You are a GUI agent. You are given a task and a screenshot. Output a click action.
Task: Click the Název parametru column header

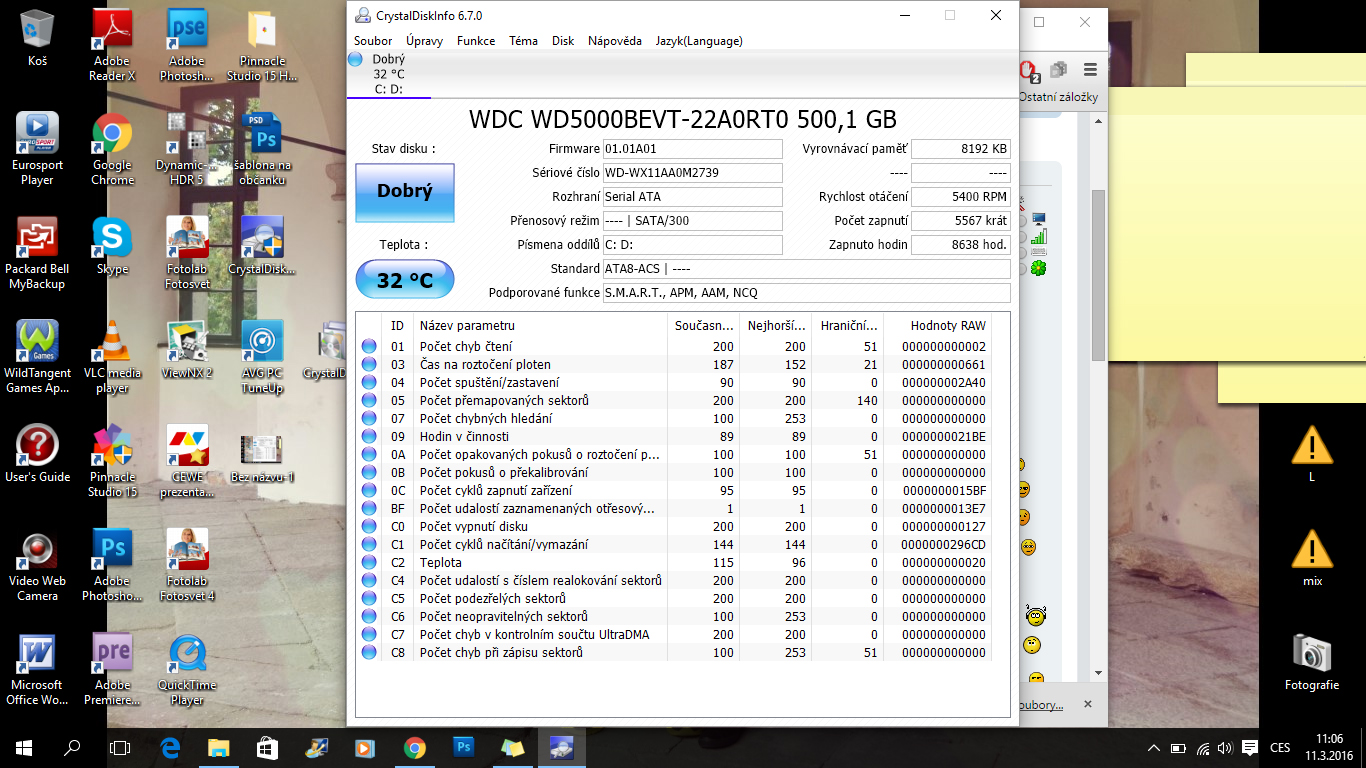click(x=540, y=326)
